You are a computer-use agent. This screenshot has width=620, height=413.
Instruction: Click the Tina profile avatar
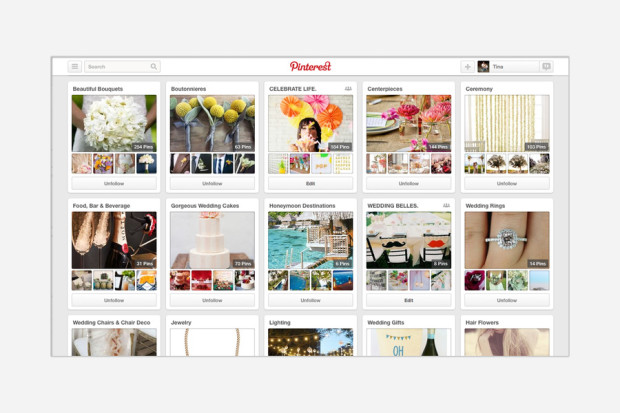point(484,67)
